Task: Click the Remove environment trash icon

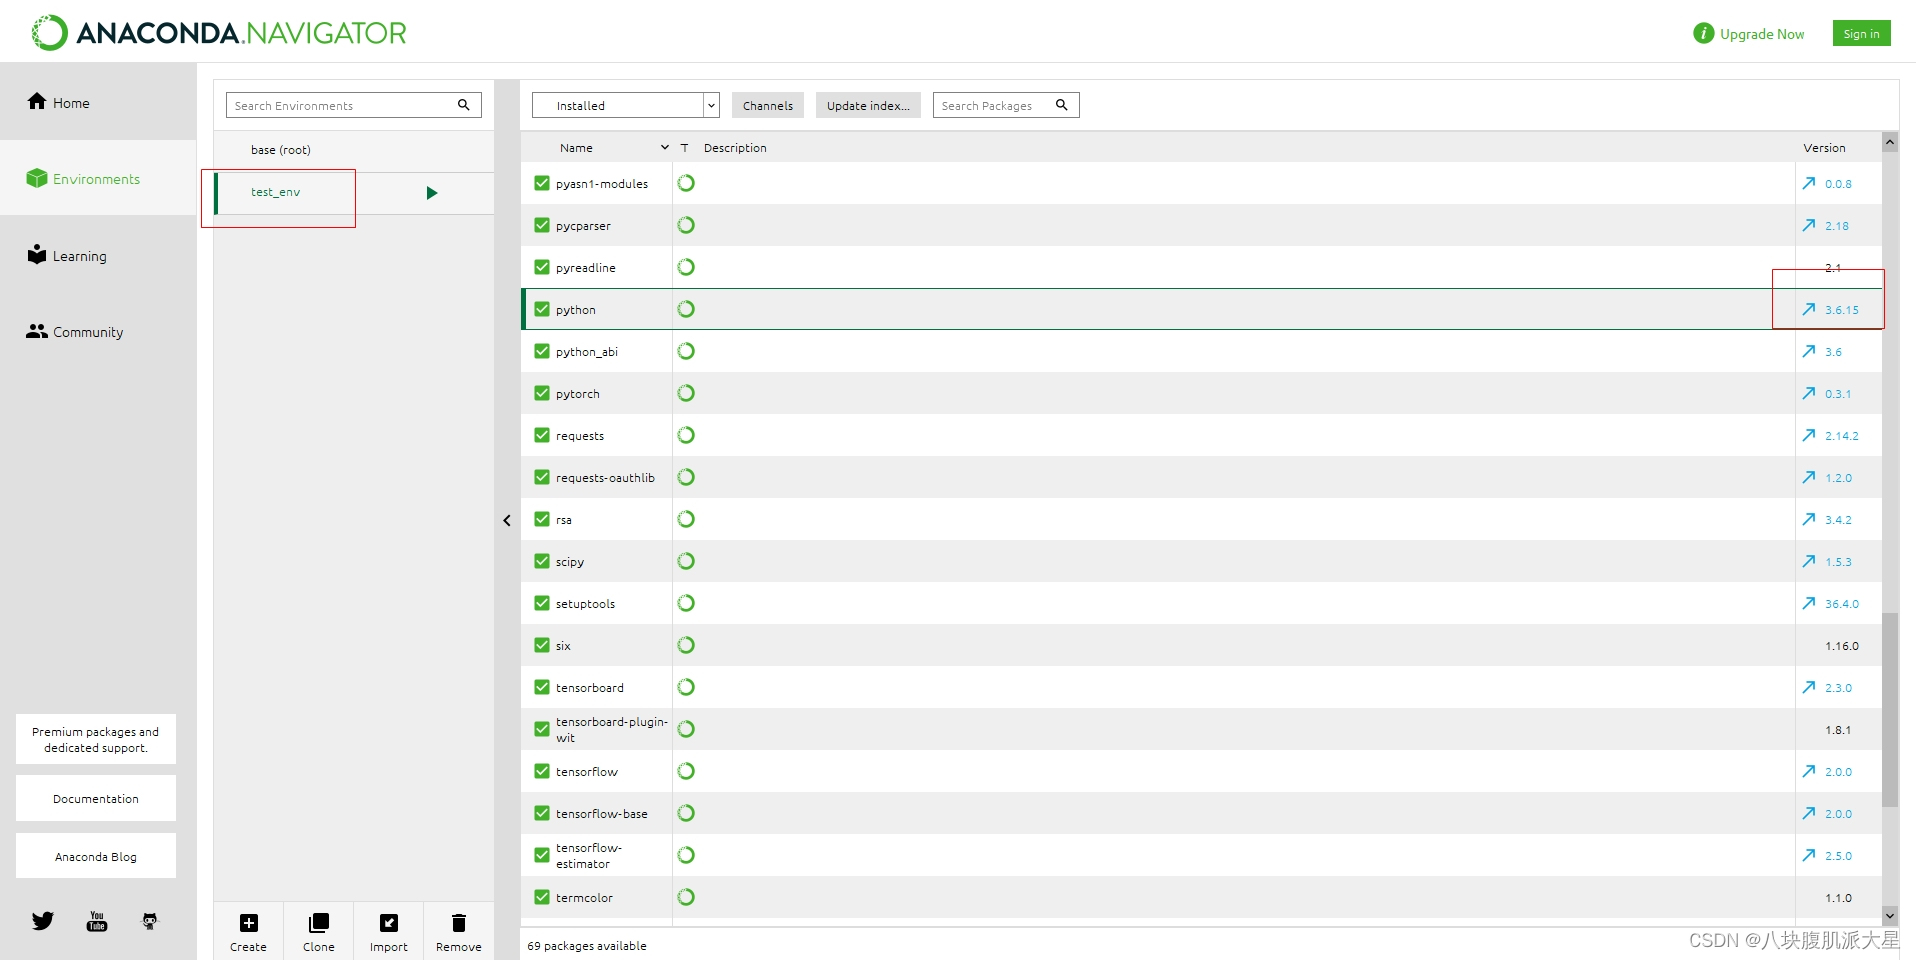Action: click(x=459, y=923)
